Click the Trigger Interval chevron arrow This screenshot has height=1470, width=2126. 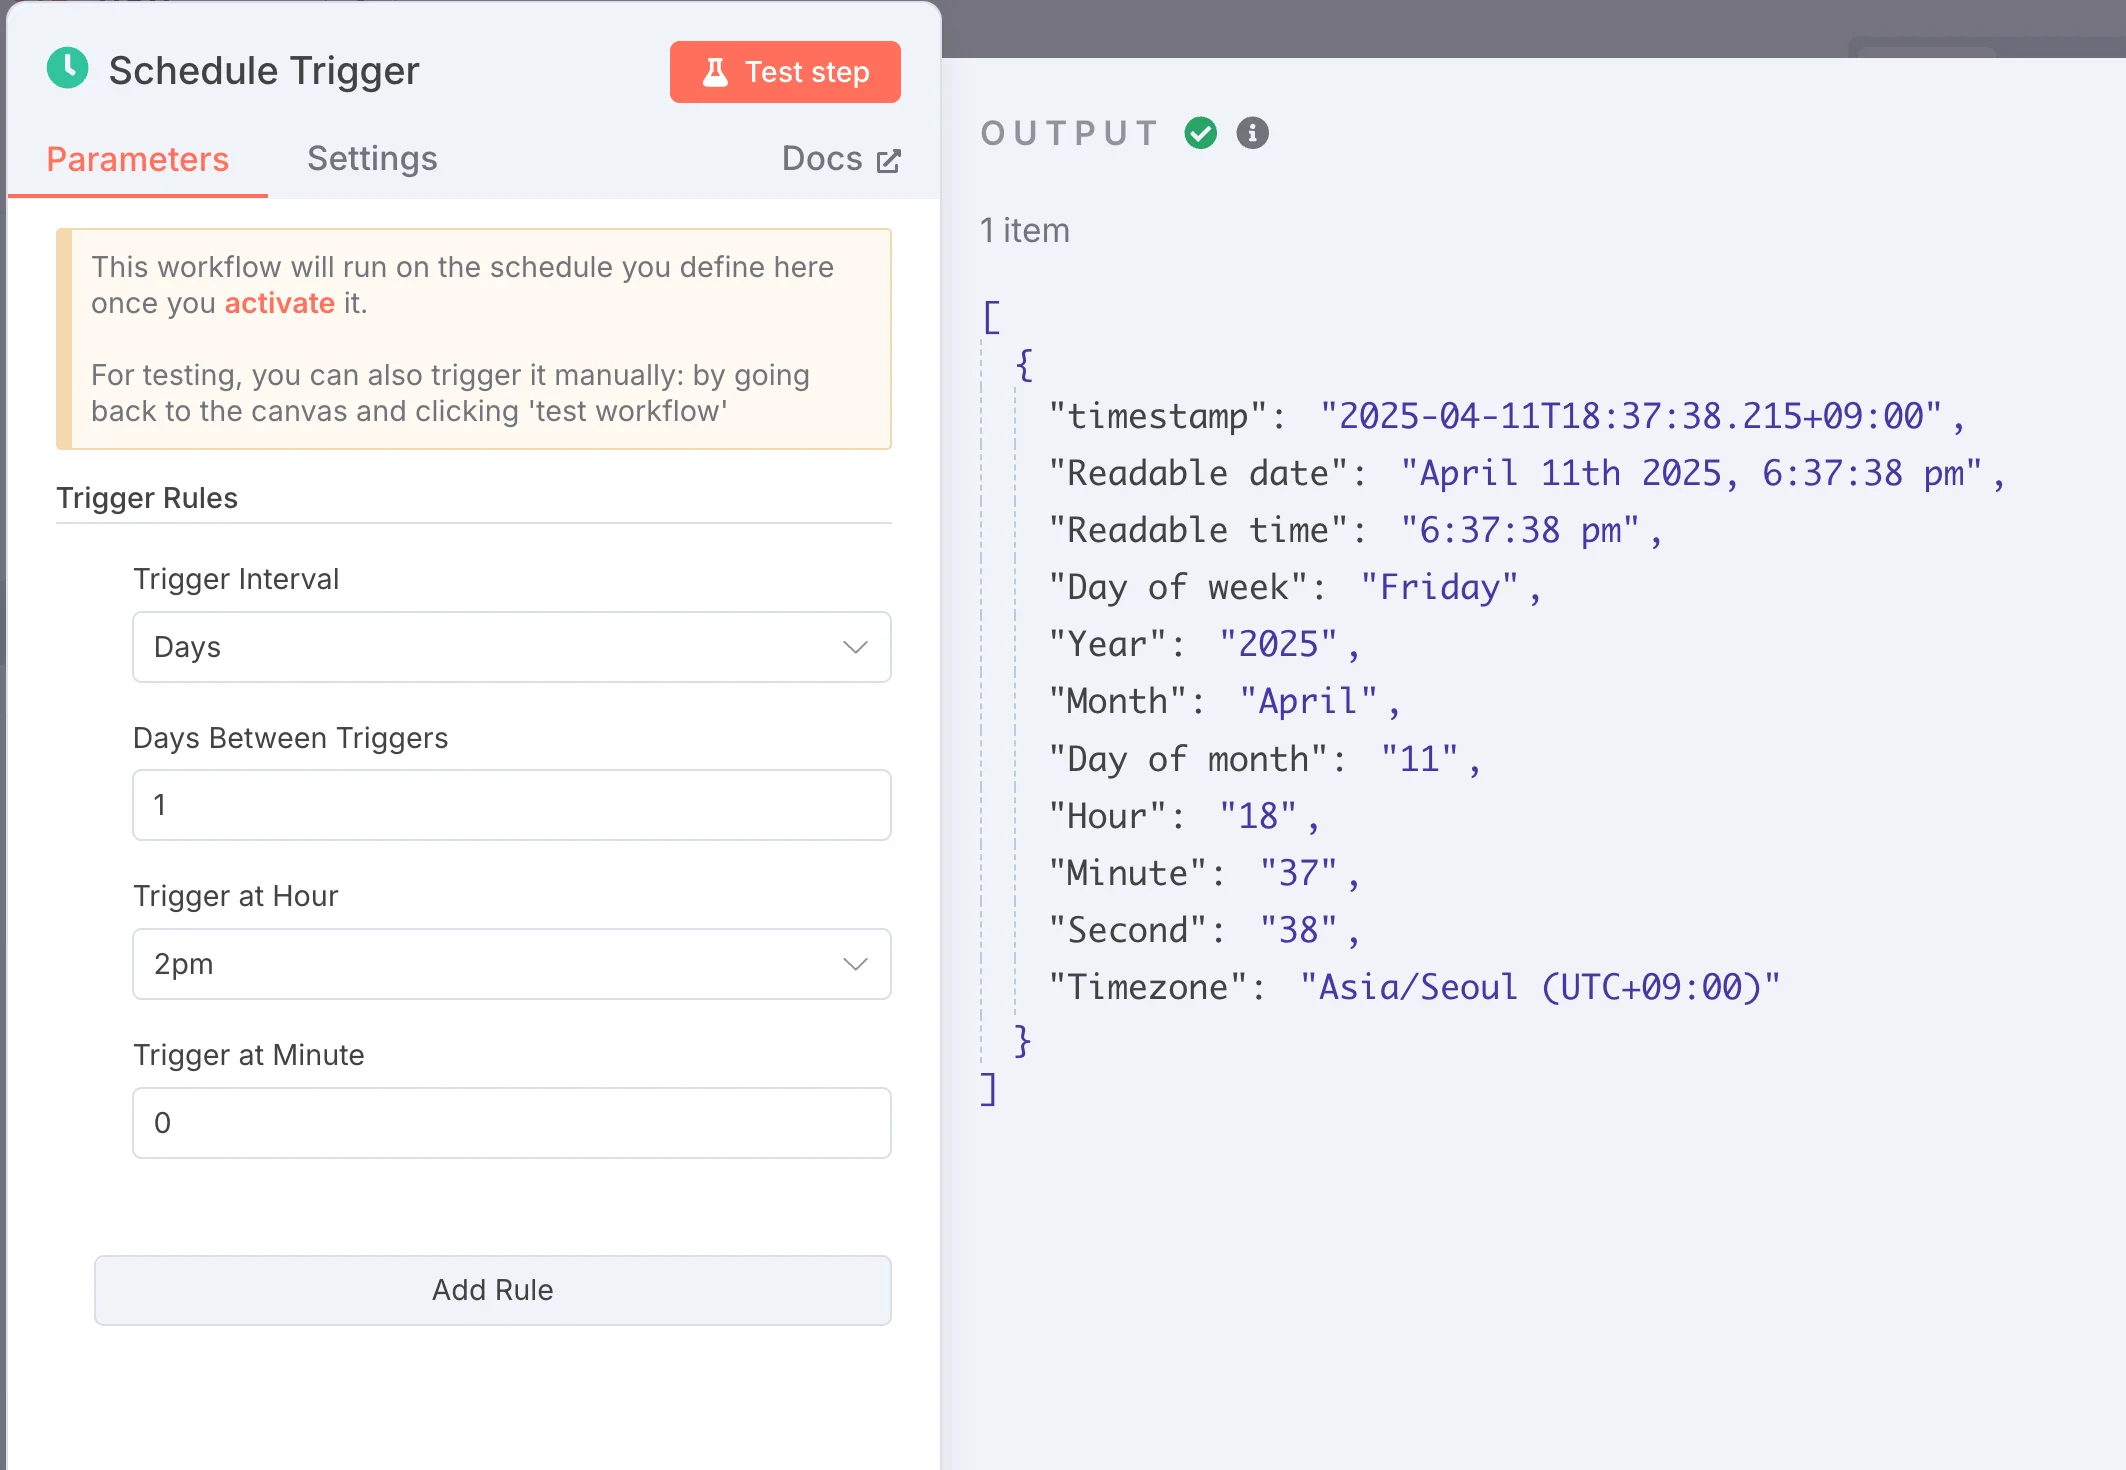(x=854, y=647)
